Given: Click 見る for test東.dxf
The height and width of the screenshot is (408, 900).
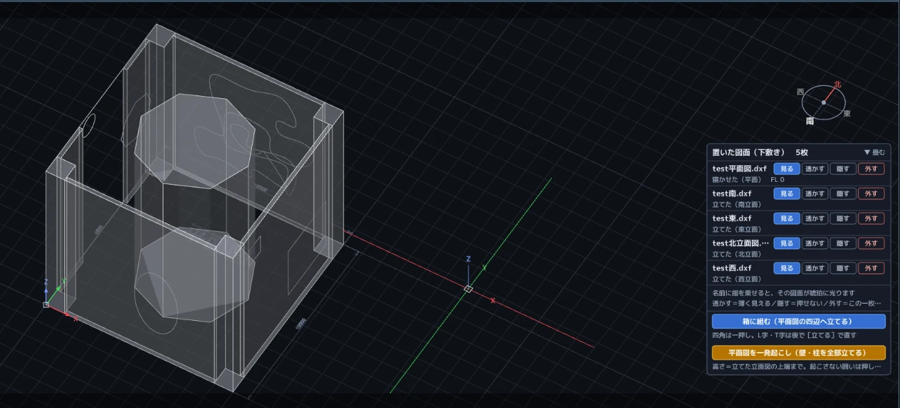Looking at the screenshot, I should tap(786, 219).
